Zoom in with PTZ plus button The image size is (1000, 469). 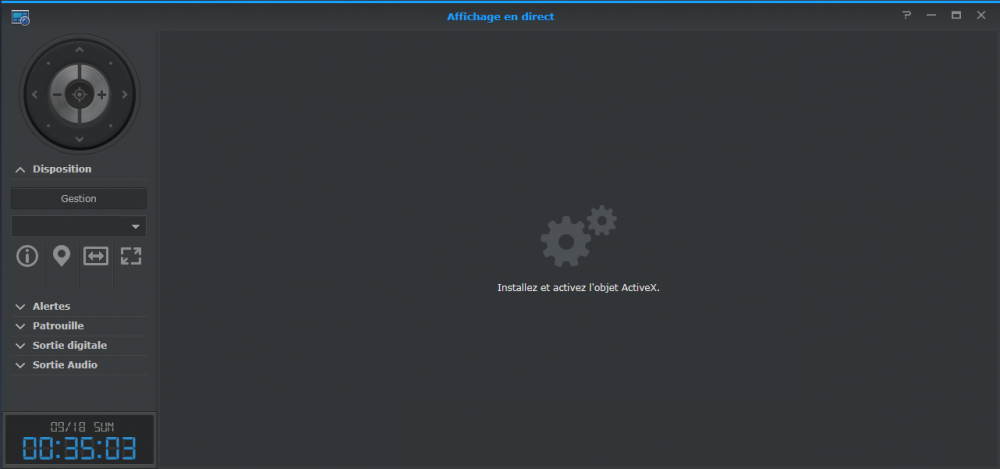[101, 94]
